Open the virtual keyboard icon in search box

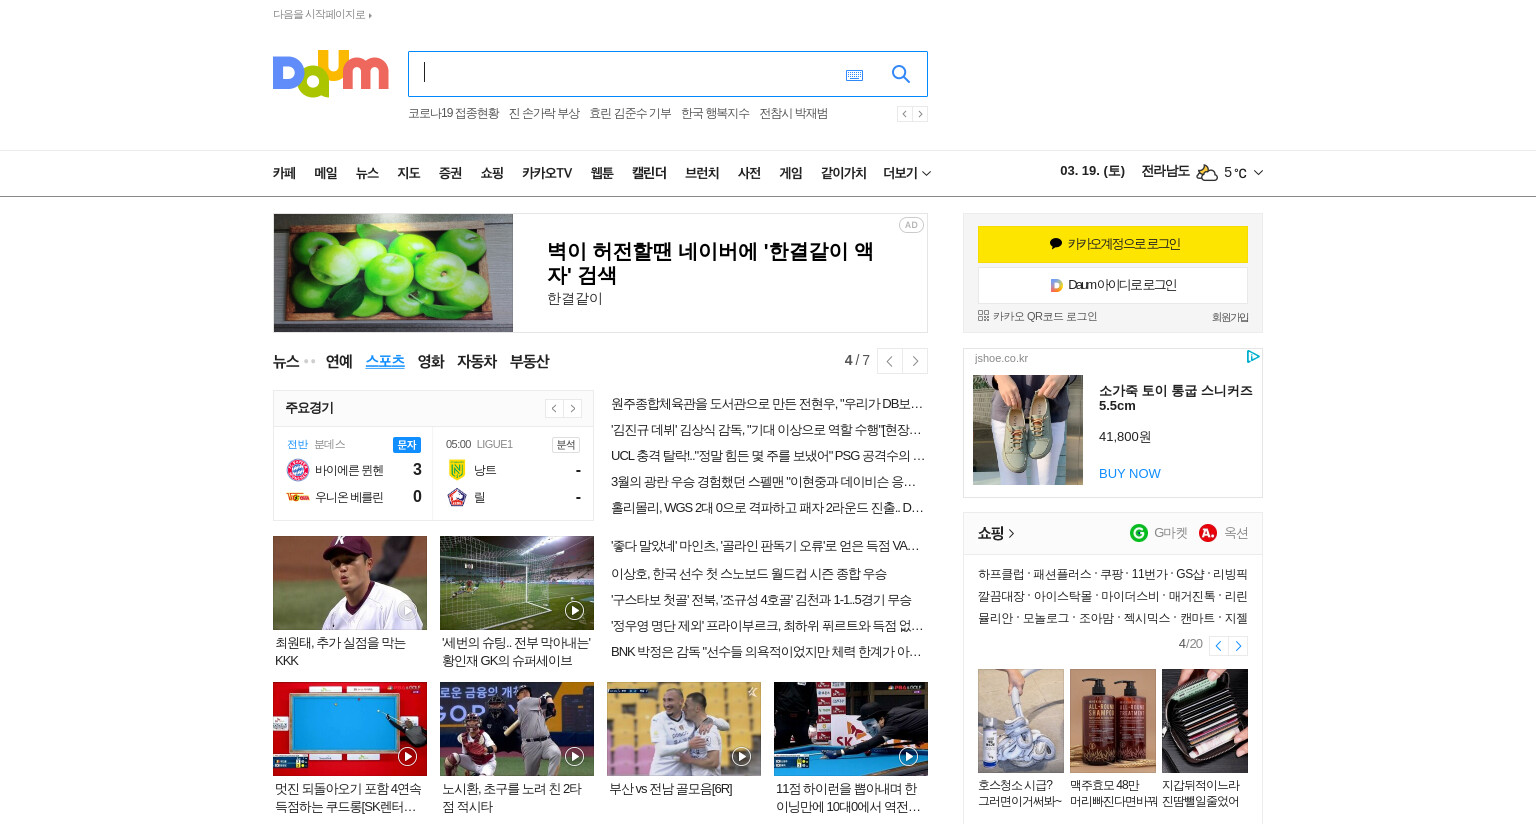point(854,75)
